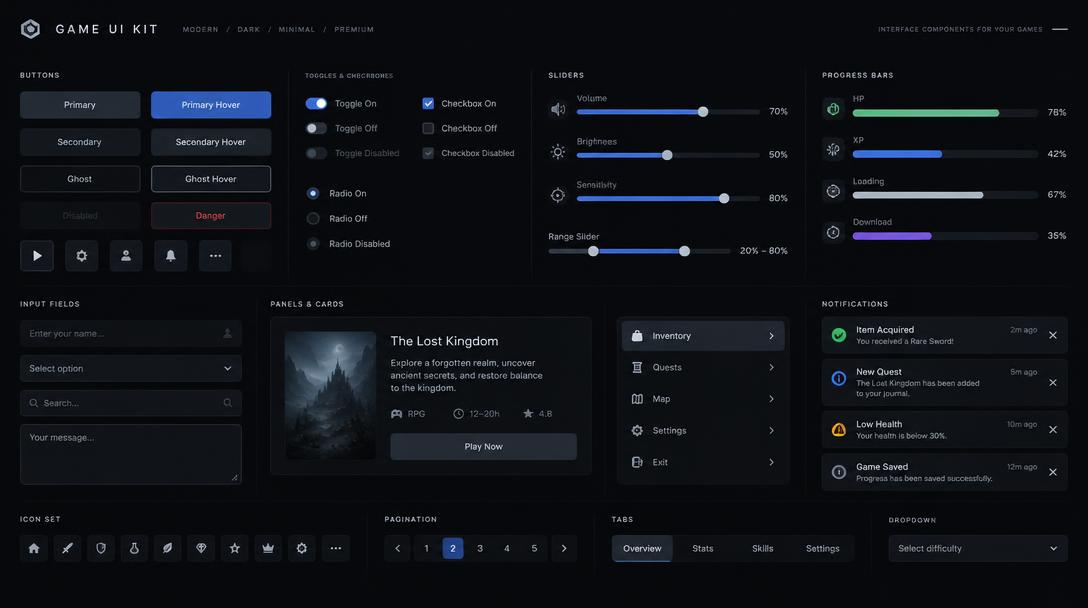Click the Volume speaker icon
Screen dimensions: 1088x608
click(558, 110)
